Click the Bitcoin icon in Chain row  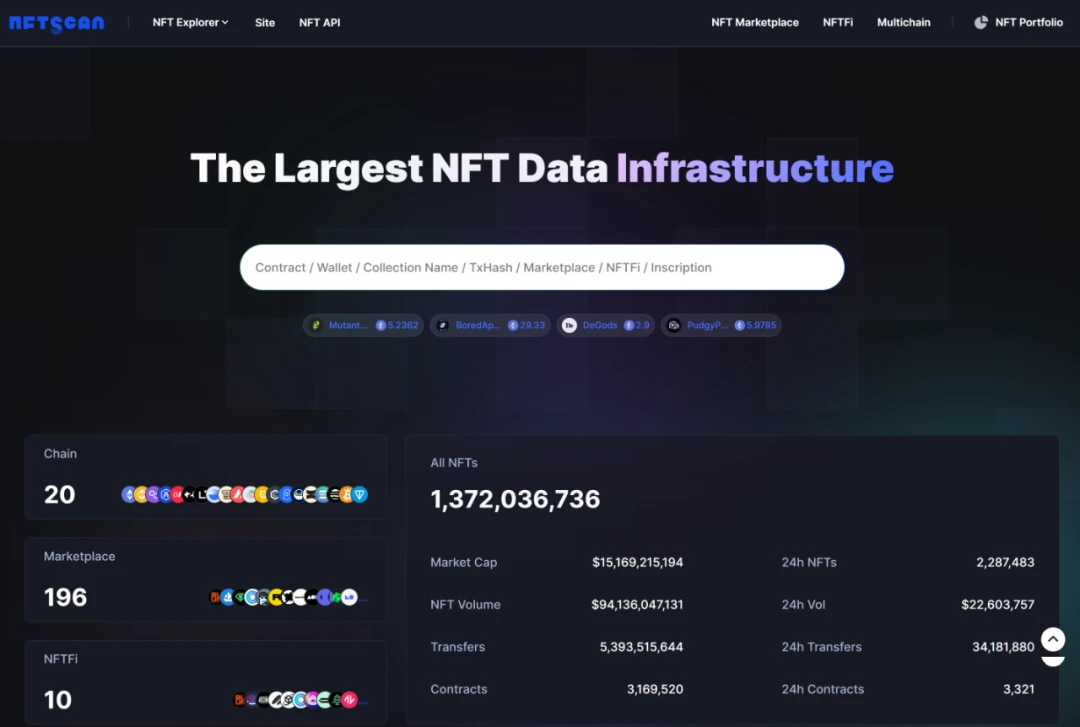click(347, 494)
